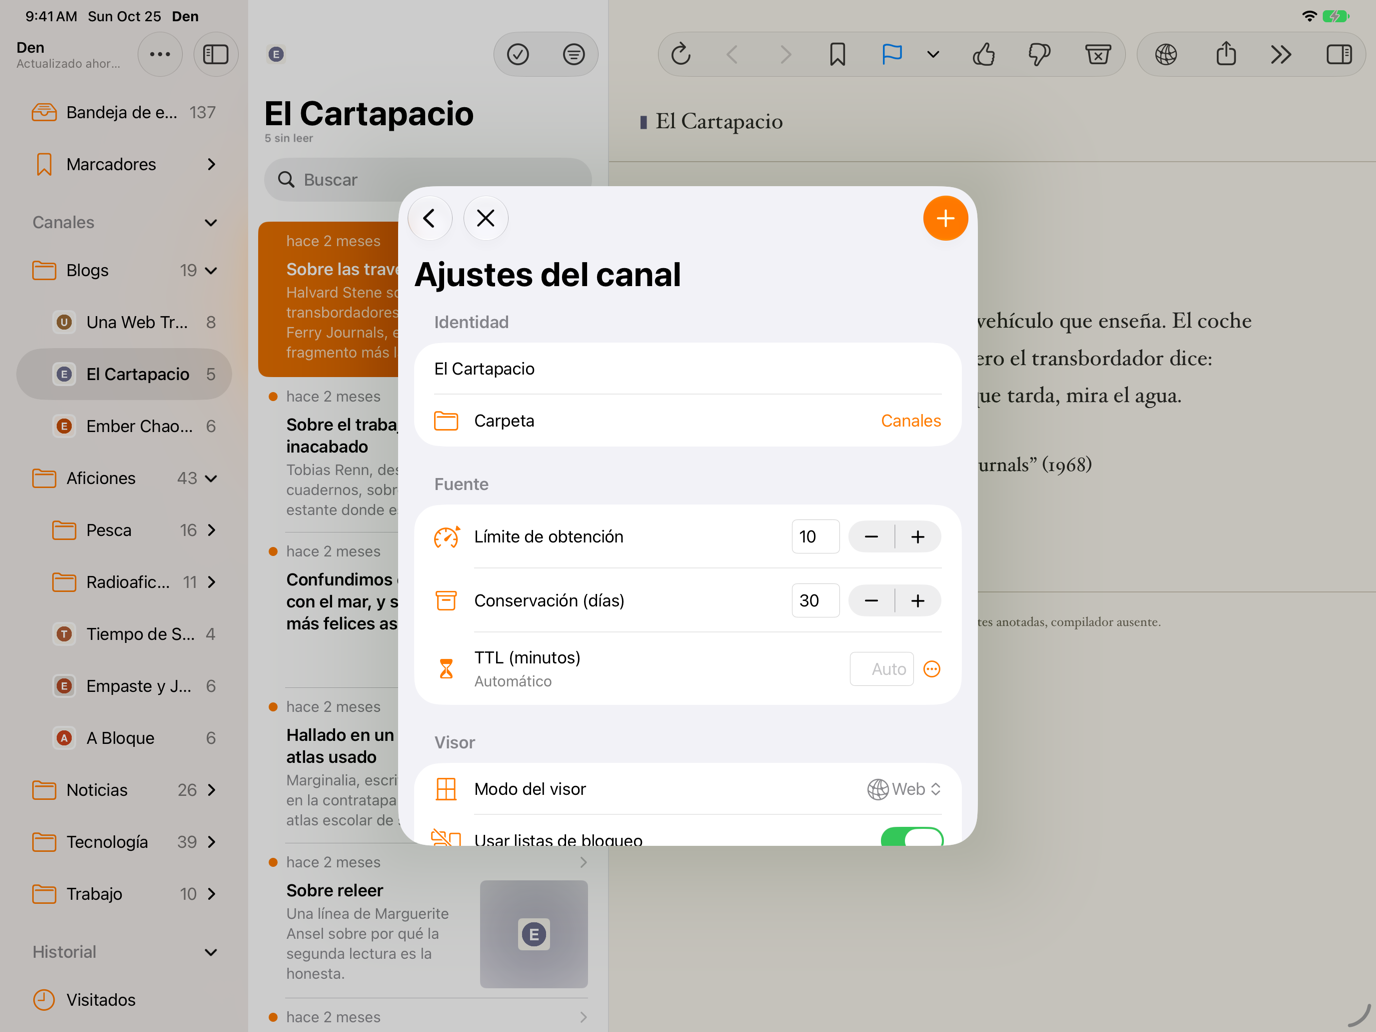Mark all articles as read checkmark
This screenshot has height=1032, width=1376.
coord(518,54)
